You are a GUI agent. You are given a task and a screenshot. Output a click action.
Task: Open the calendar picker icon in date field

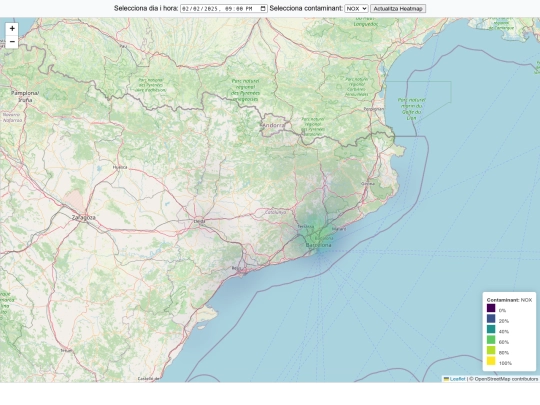[263, 9]
